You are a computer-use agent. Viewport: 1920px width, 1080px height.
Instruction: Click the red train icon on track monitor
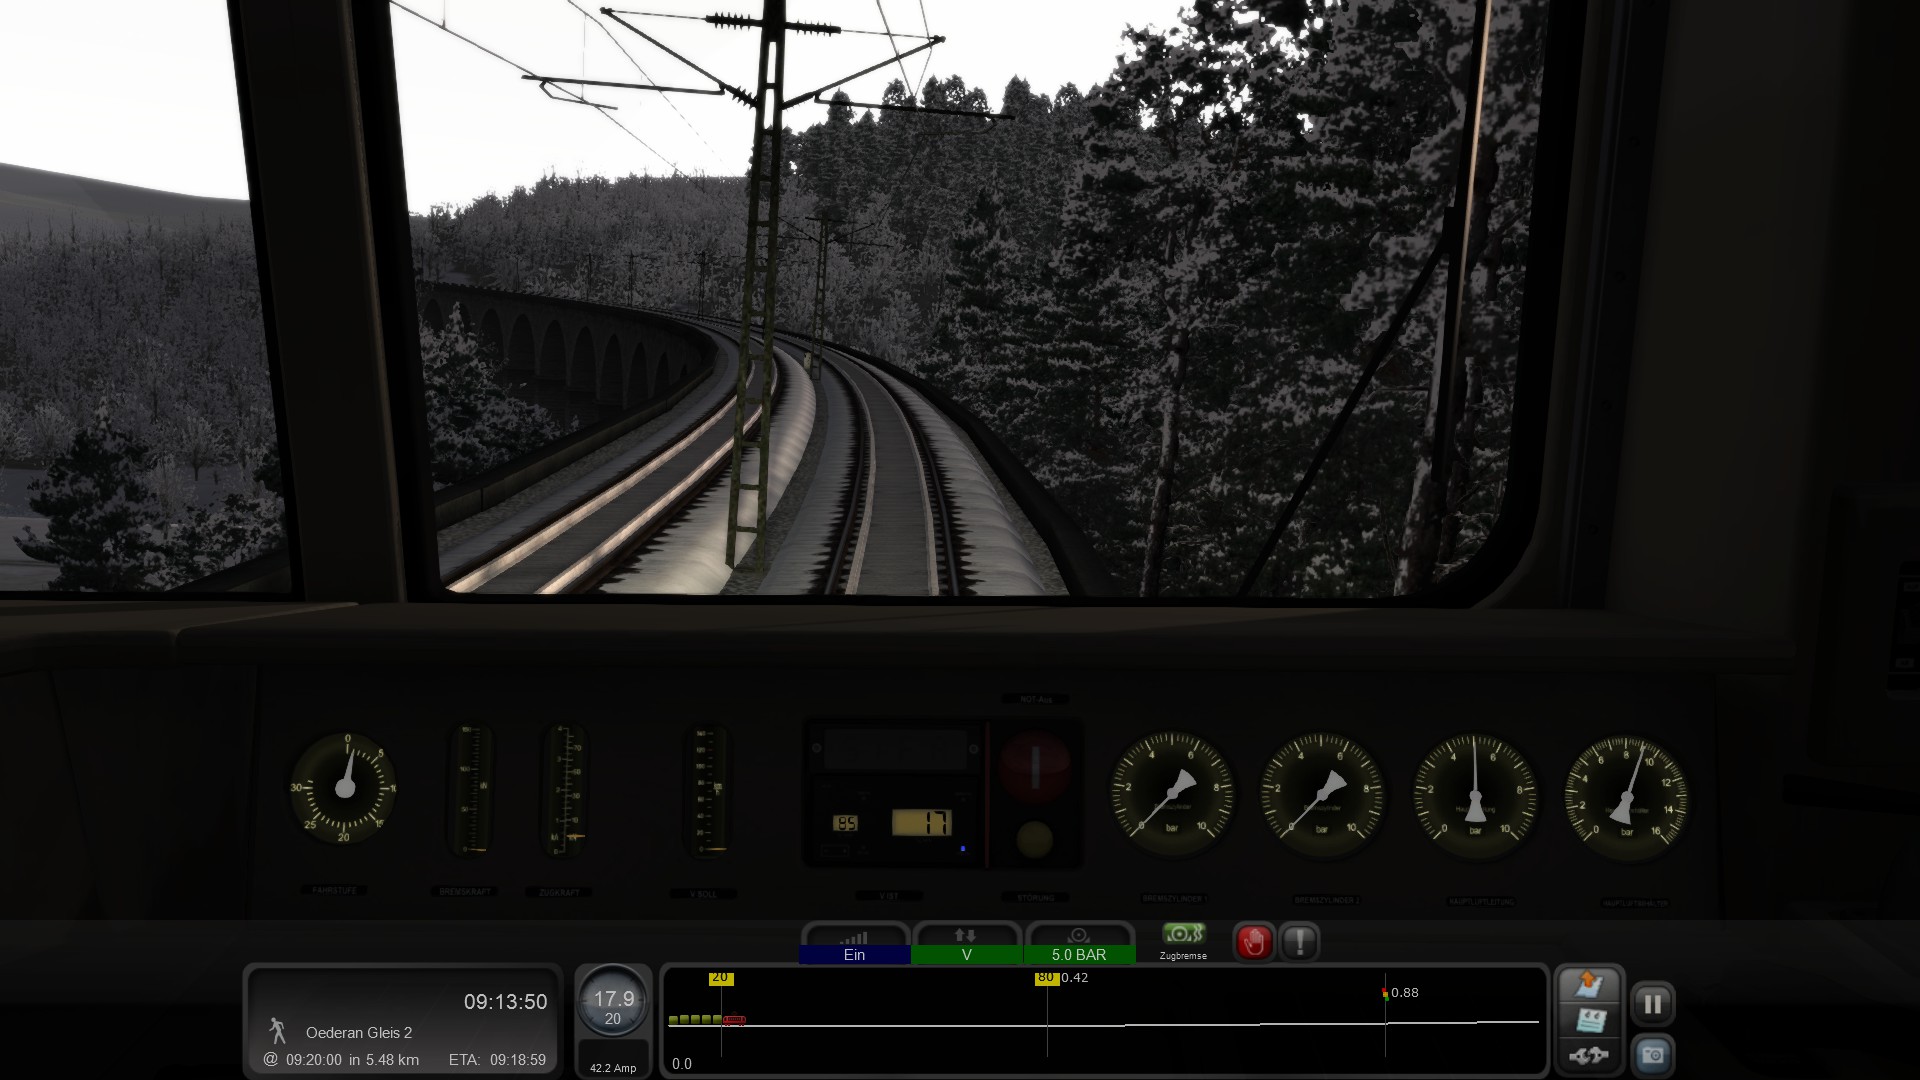coord(734,1020)
